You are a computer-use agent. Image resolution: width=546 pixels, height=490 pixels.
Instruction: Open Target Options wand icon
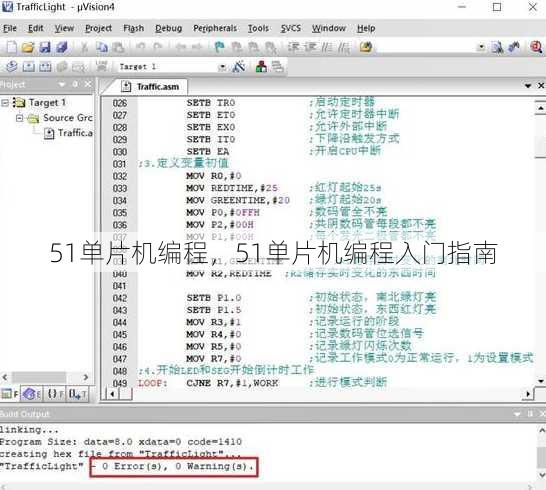click(x=239, y=66)
